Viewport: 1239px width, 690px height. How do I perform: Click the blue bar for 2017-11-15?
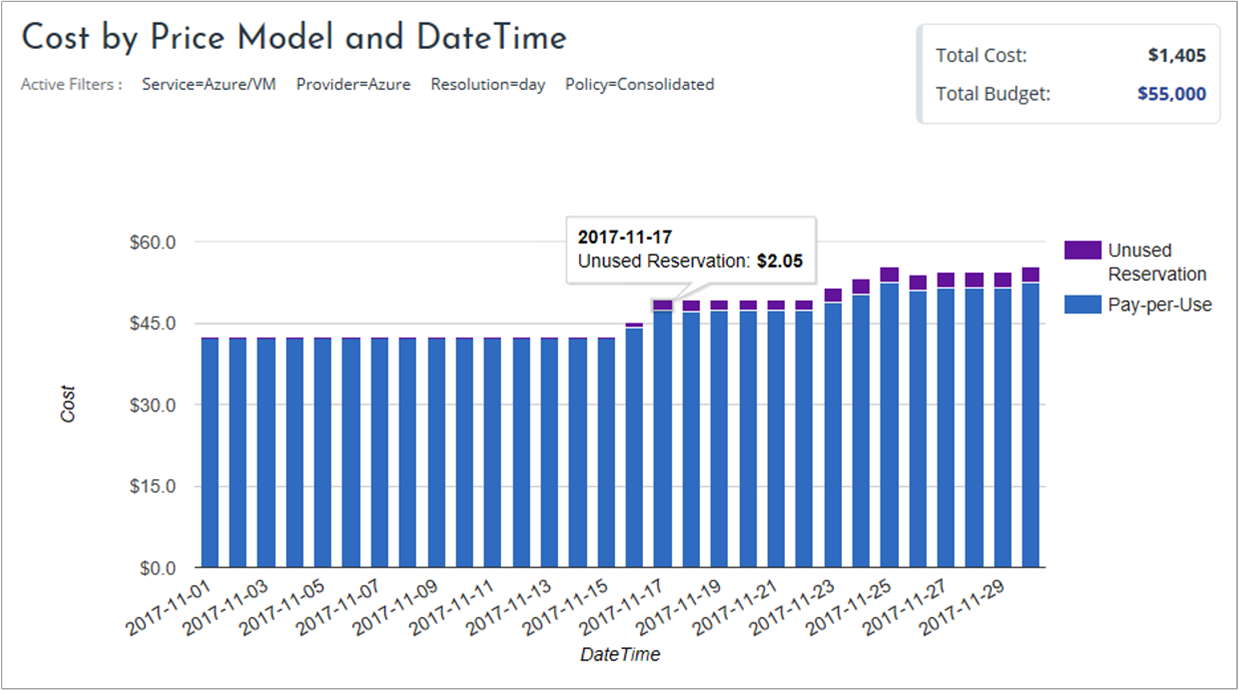click(x=607, y=454)
